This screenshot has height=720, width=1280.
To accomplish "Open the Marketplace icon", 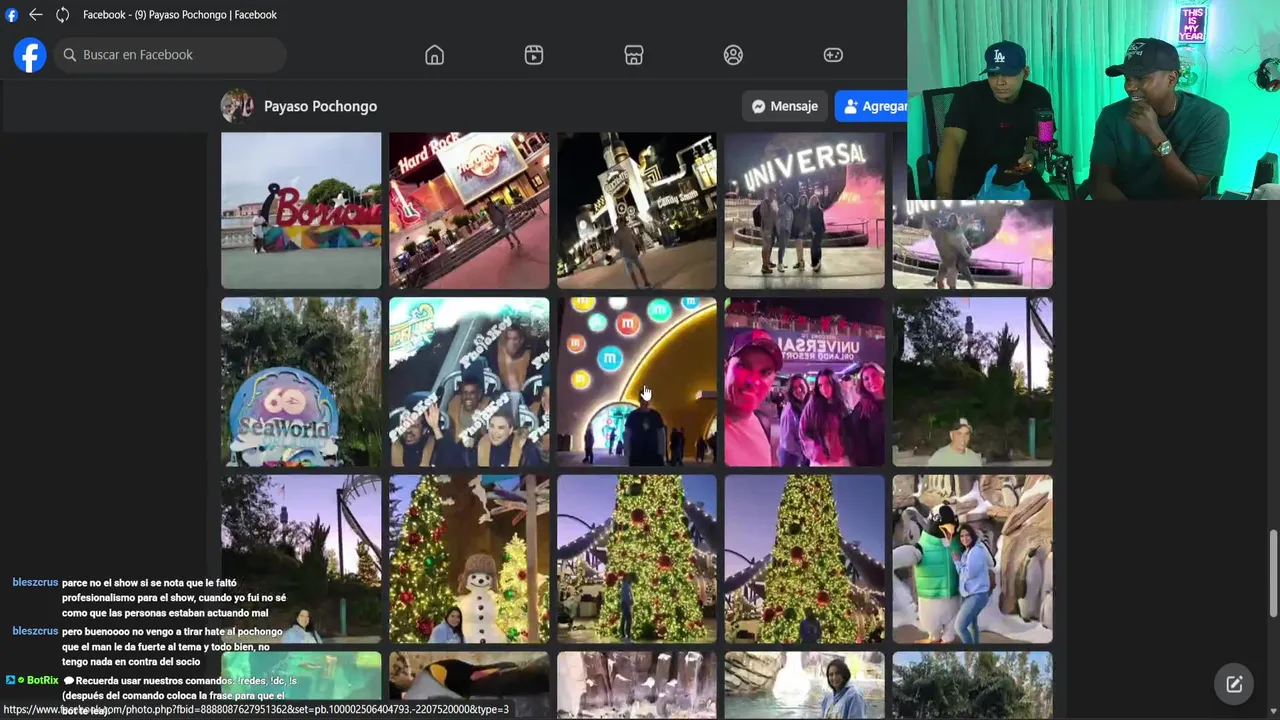I will click(634, 55).
